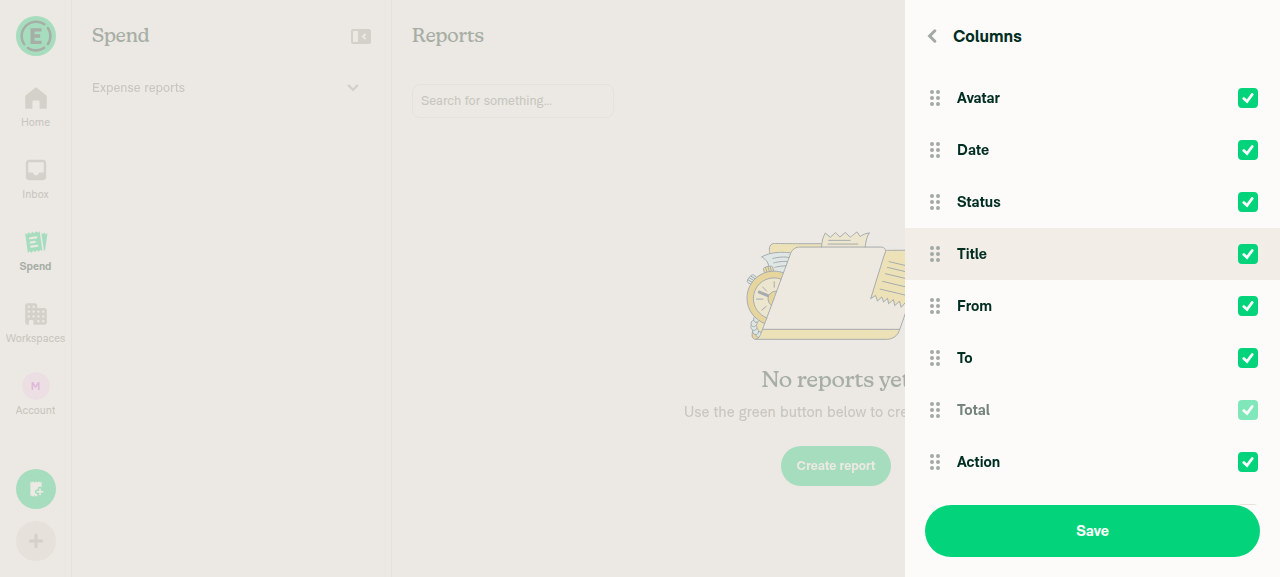Click the From column label
Screen dimensions: 1280x577
click(x=974, y=306)
